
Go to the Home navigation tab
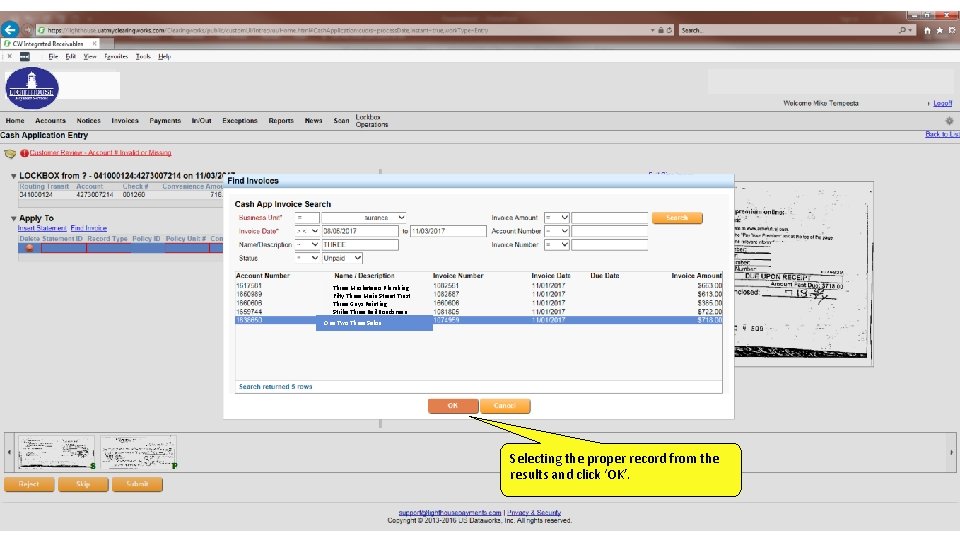coord(15,121)
